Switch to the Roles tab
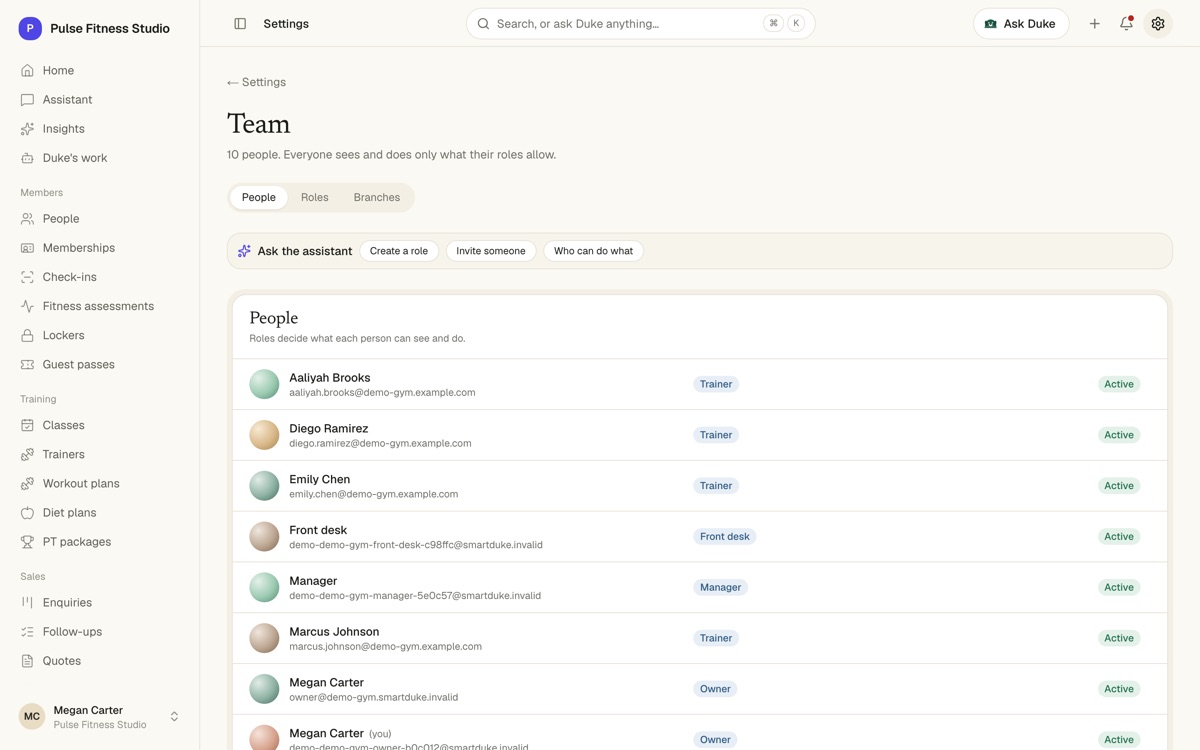This screenshot has width=1200, height=750. click(315, 198)
